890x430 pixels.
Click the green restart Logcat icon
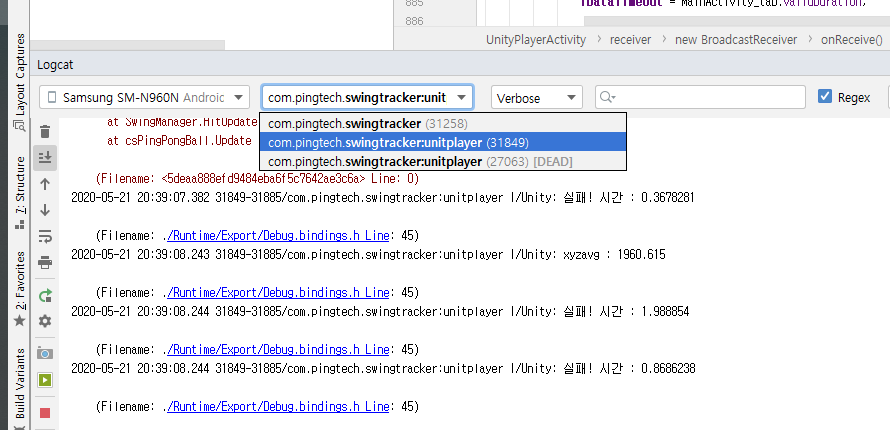[x=45, y=296]
